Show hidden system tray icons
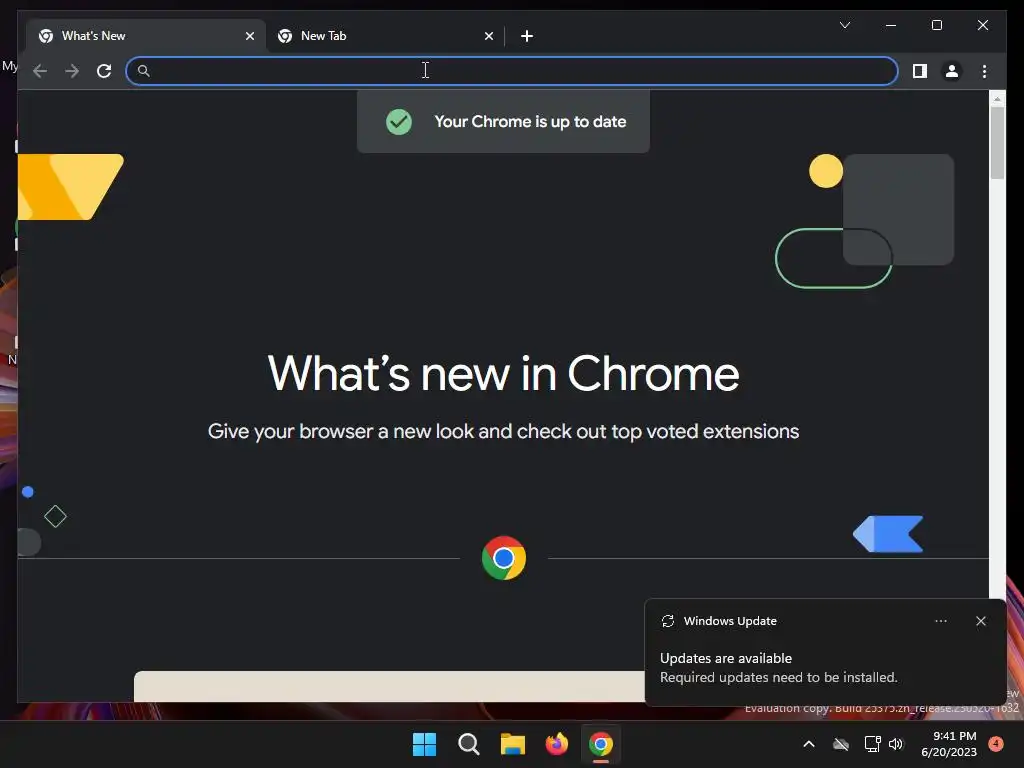The image size is (1024, 768). click(808, 744)
